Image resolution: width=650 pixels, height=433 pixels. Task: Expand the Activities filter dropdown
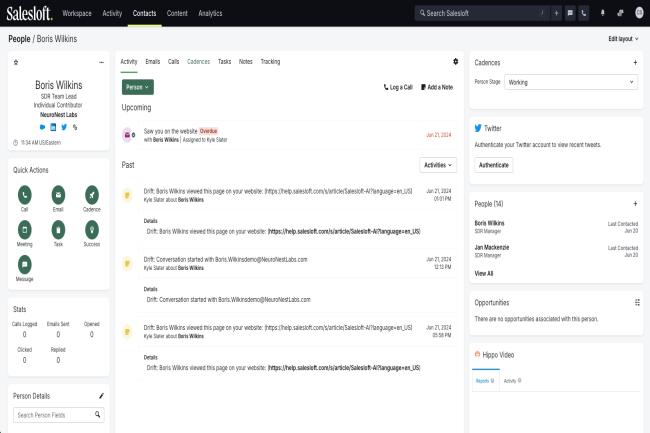click(438, 164)
